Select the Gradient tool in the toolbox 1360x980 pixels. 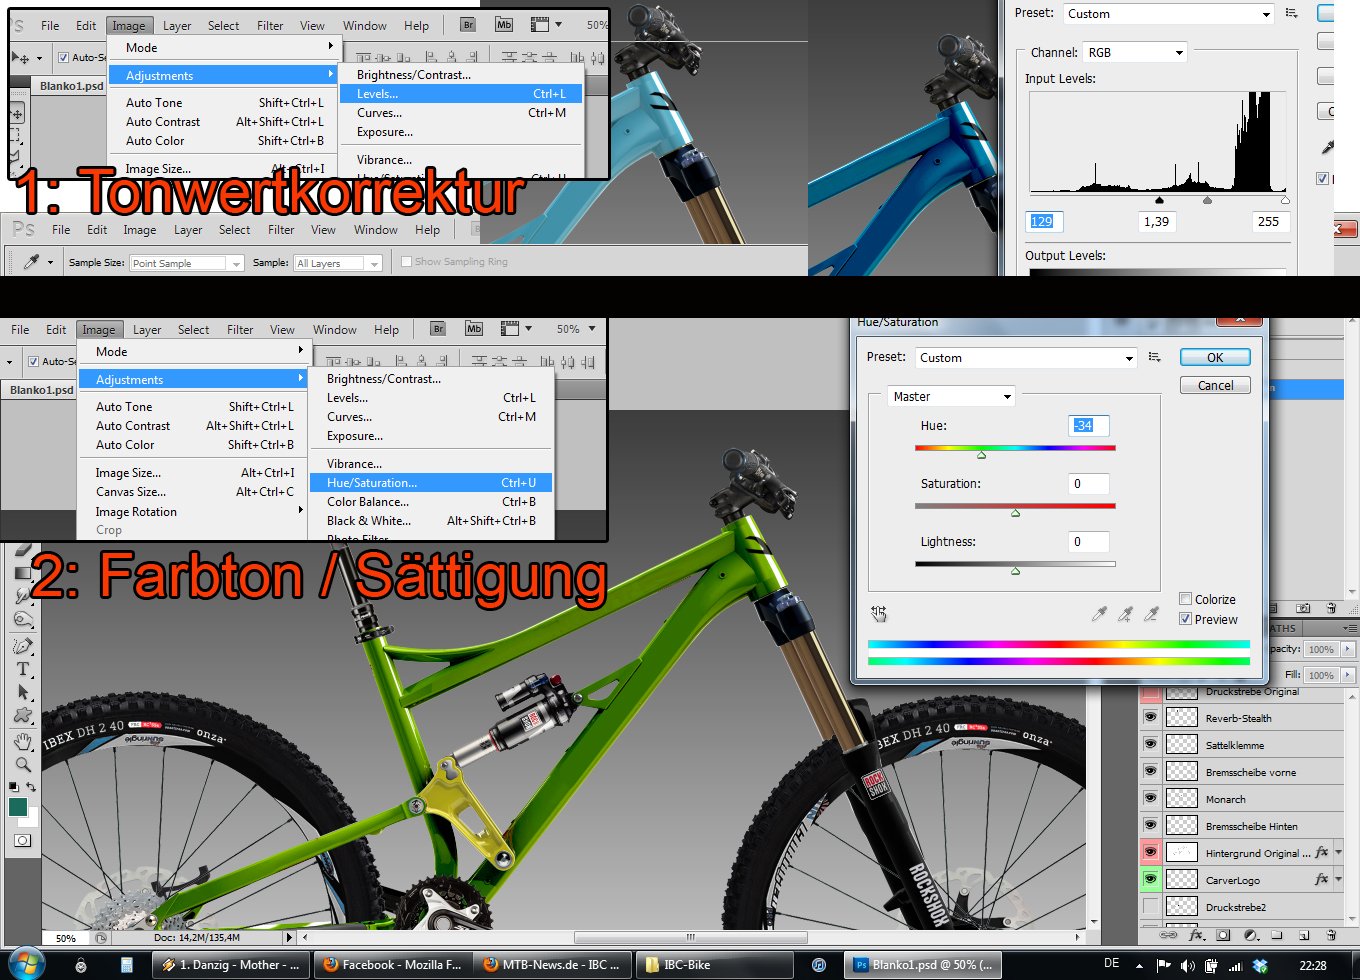pos(22,573)
